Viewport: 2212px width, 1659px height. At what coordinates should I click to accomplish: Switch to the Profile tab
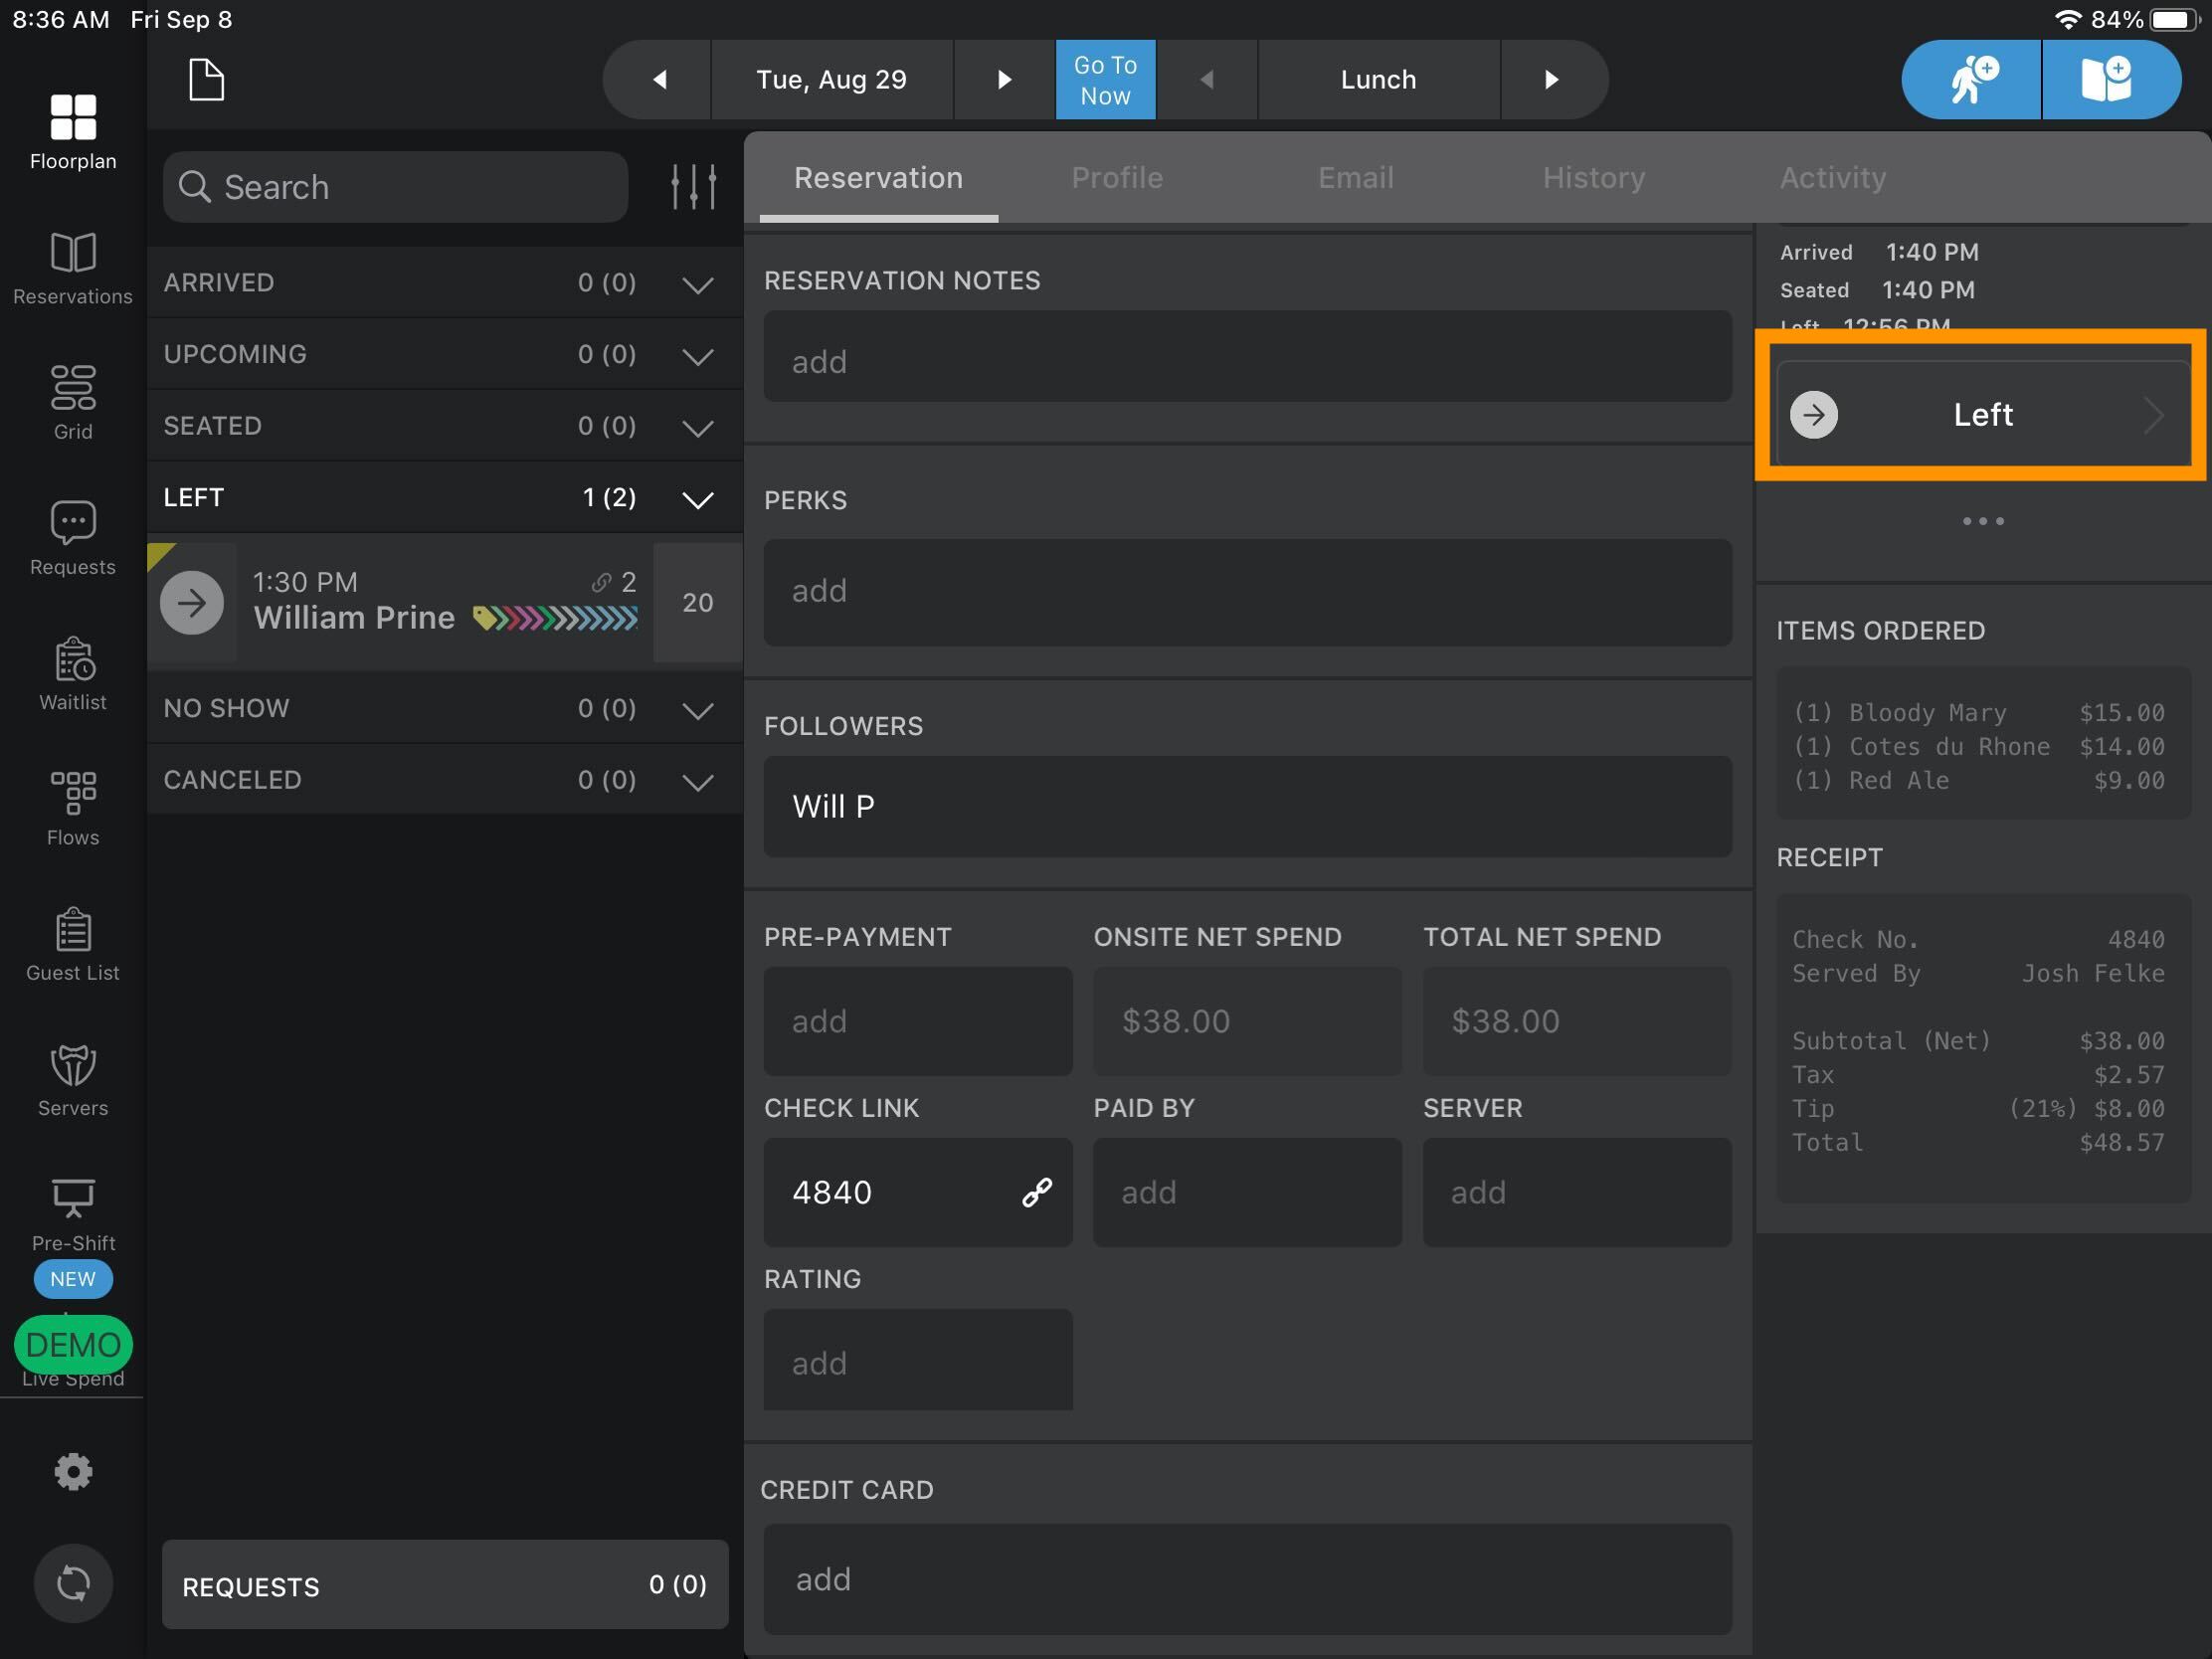1117,178
